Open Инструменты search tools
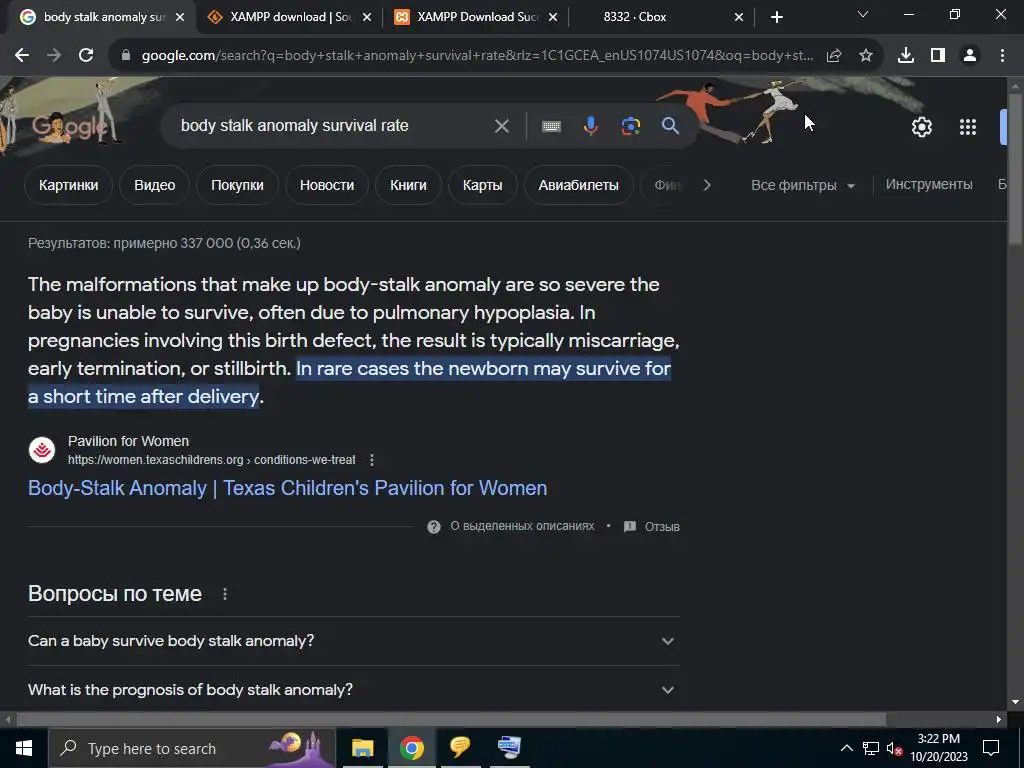1024x768 pixels. (929, 185)
